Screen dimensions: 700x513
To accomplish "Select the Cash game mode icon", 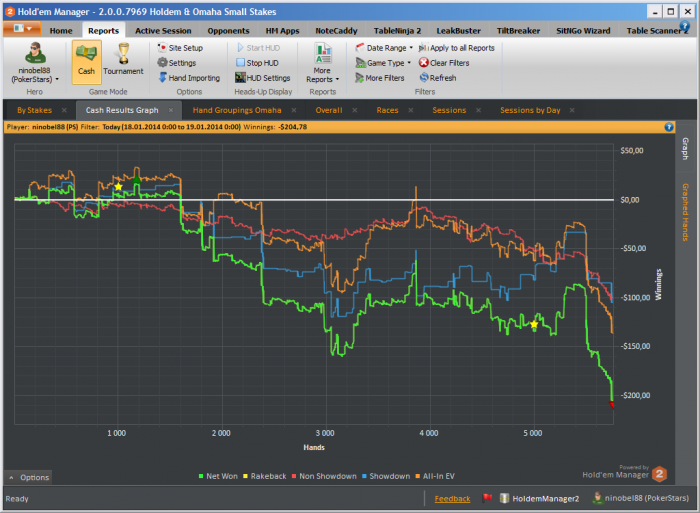I will 87,62.
